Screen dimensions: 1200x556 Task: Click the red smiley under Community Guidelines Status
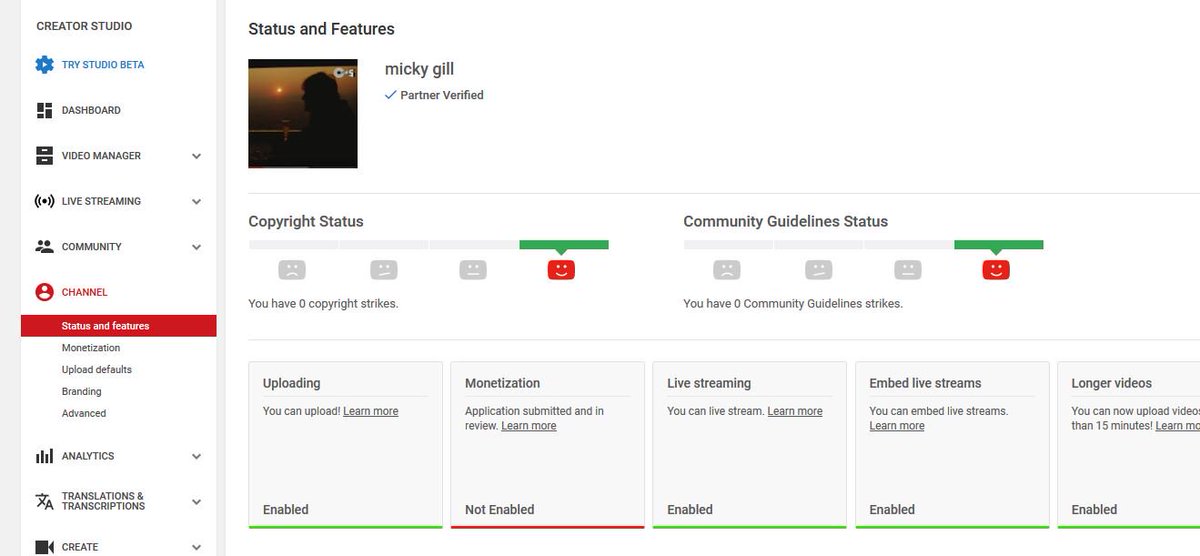pyautogui.click(x=996, y=269)
